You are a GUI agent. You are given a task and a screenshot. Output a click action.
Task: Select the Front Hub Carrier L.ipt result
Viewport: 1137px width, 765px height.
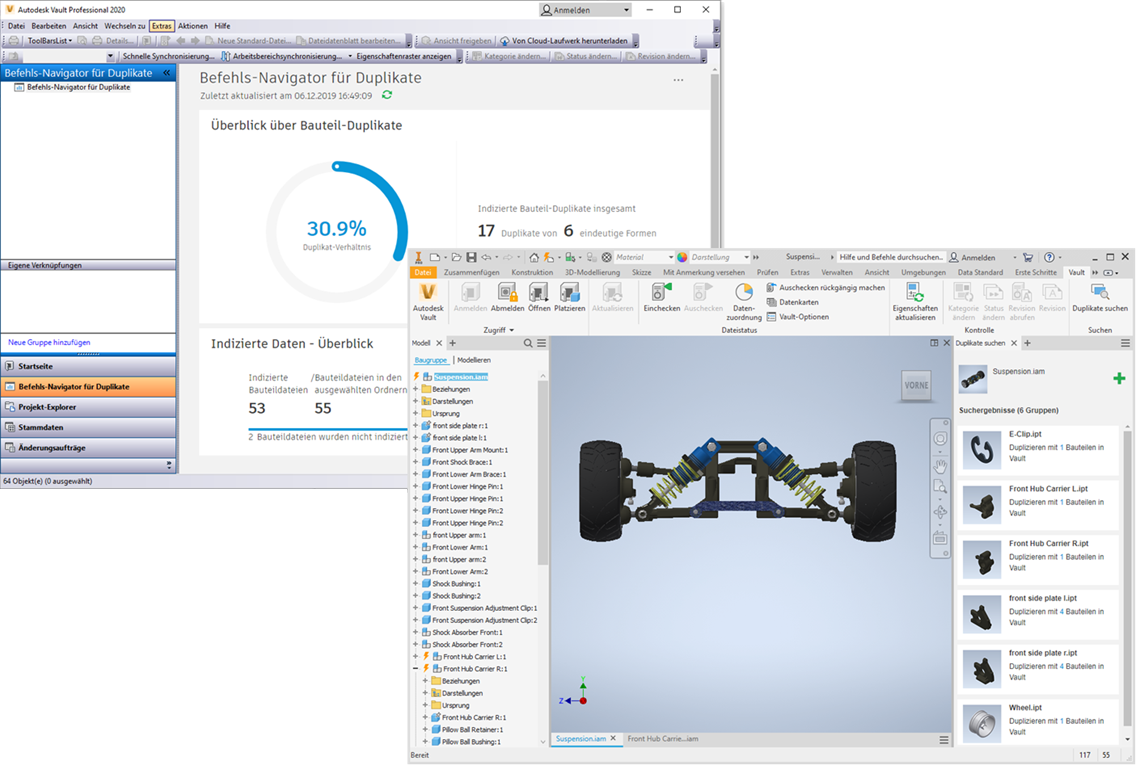(x=1038, y=503)
